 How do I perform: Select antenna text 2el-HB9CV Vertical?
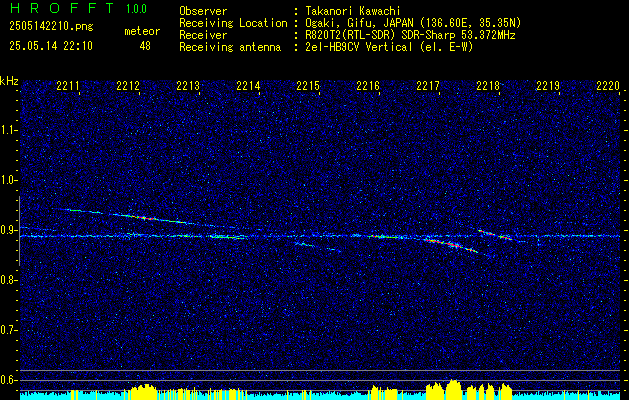click(x=359, y=47)
